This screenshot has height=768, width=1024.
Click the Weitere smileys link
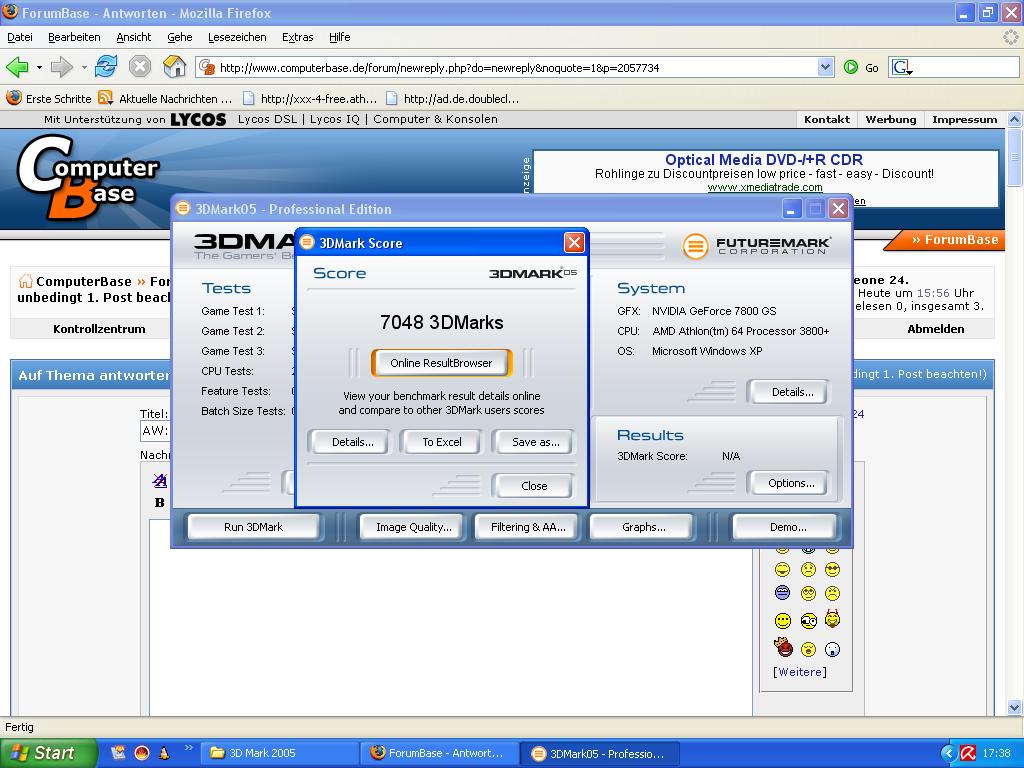799,672
